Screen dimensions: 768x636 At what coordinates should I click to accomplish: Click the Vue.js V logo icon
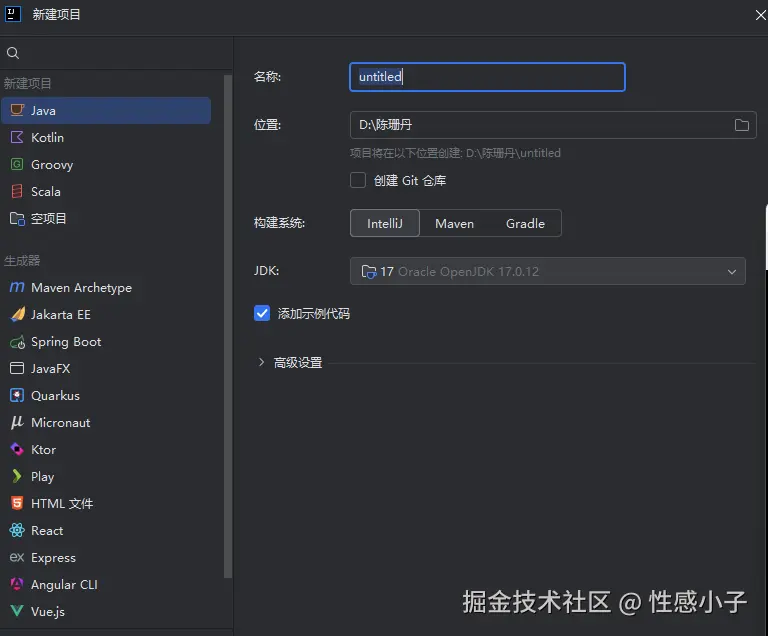coord(17,611)
